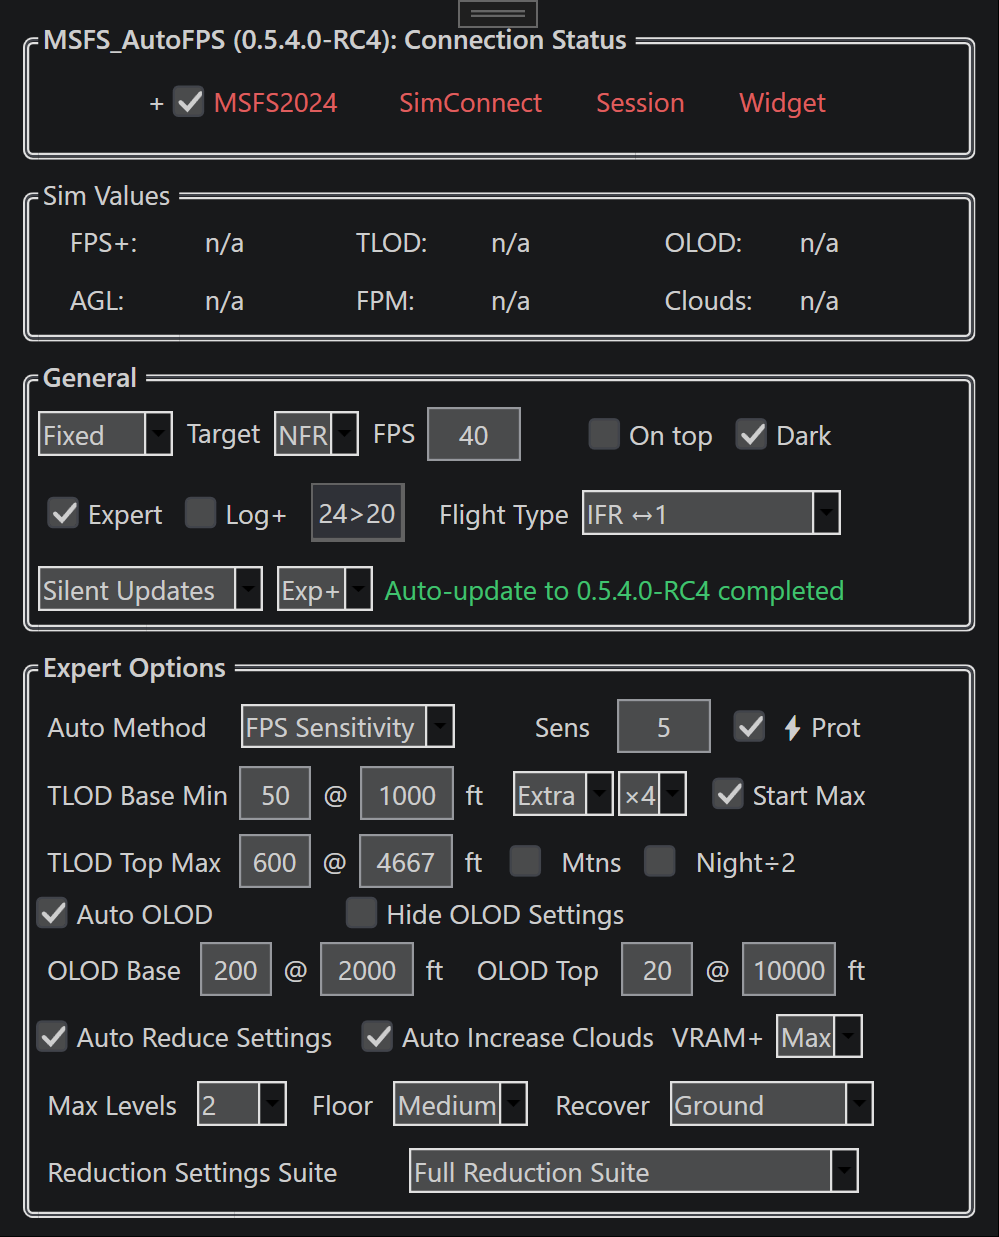Open the Recover Ground dropdown

tap(771, 1104)
